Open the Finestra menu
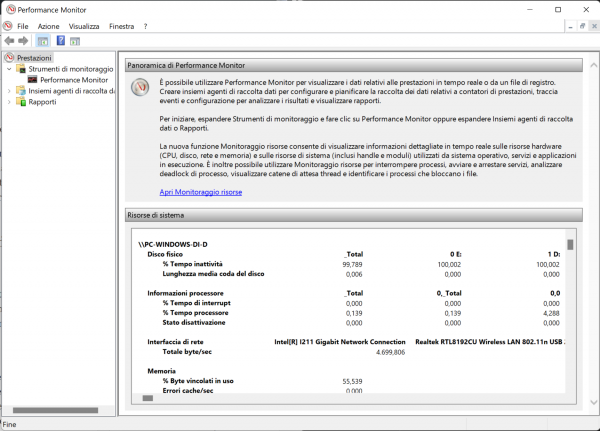600x431 pixels. pyautogui.click(x=122, y=25)
